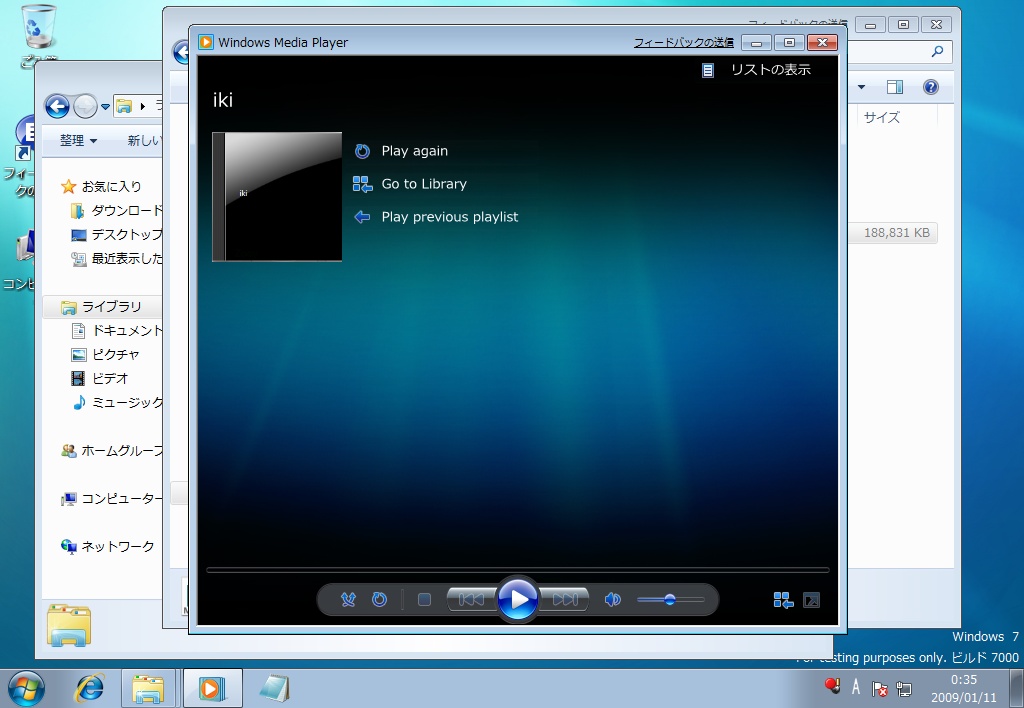
Task: Select コンピューター in navigation pane
Action: coord(121,500)
